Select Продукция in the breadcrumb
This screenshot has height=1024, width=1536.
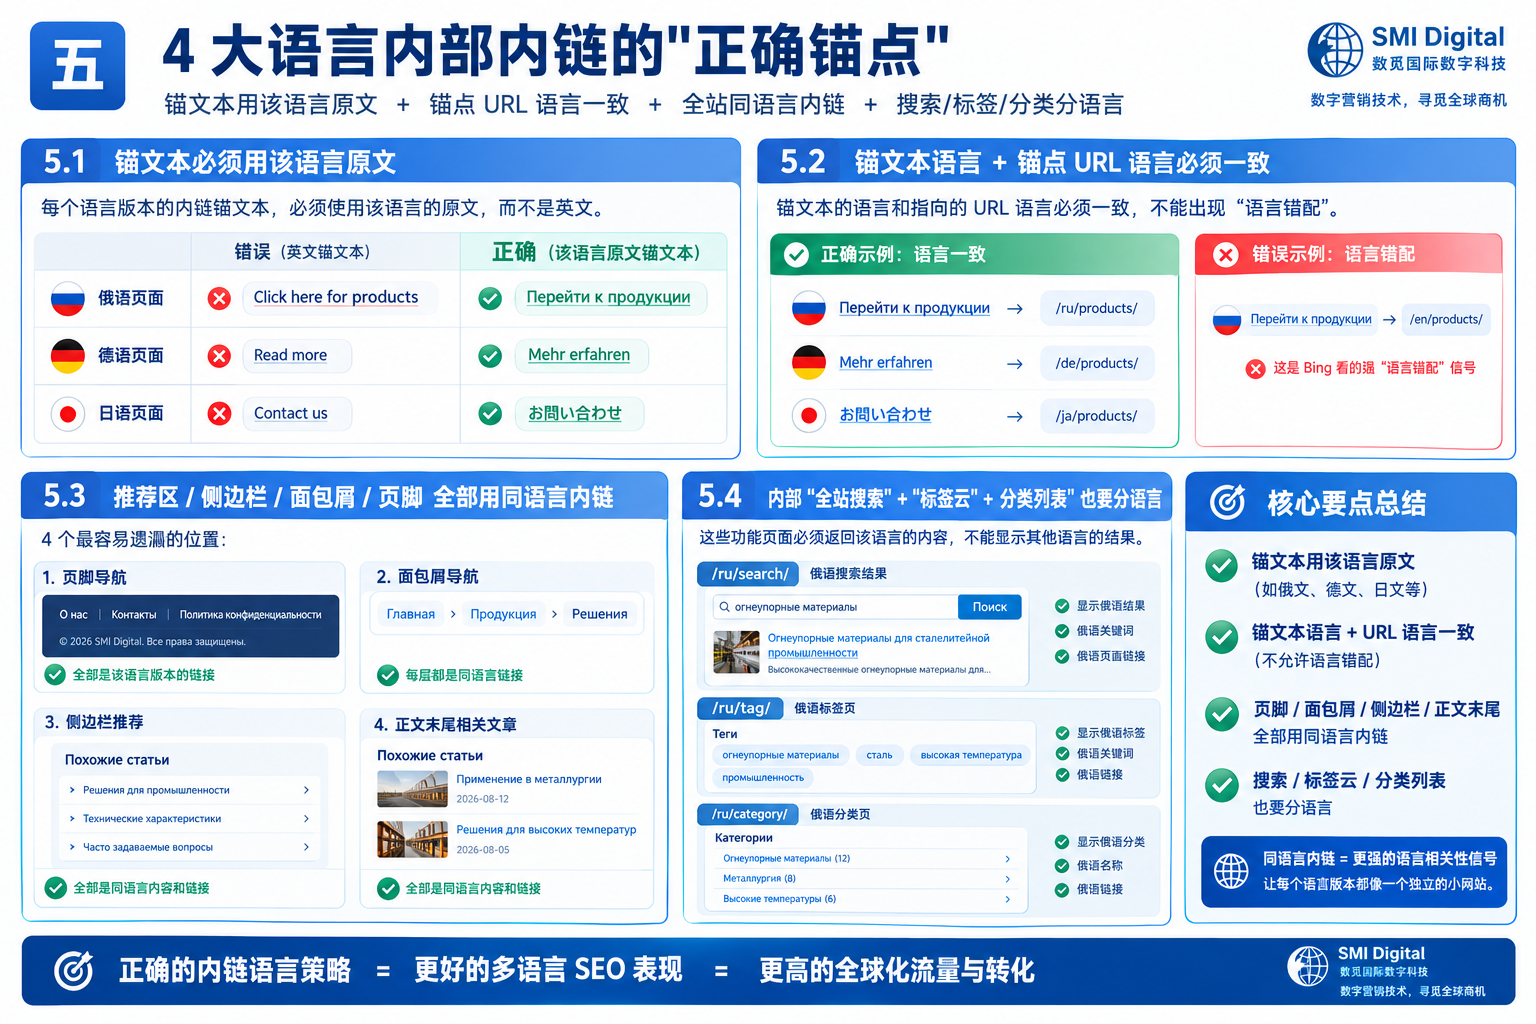pos(503,614)
